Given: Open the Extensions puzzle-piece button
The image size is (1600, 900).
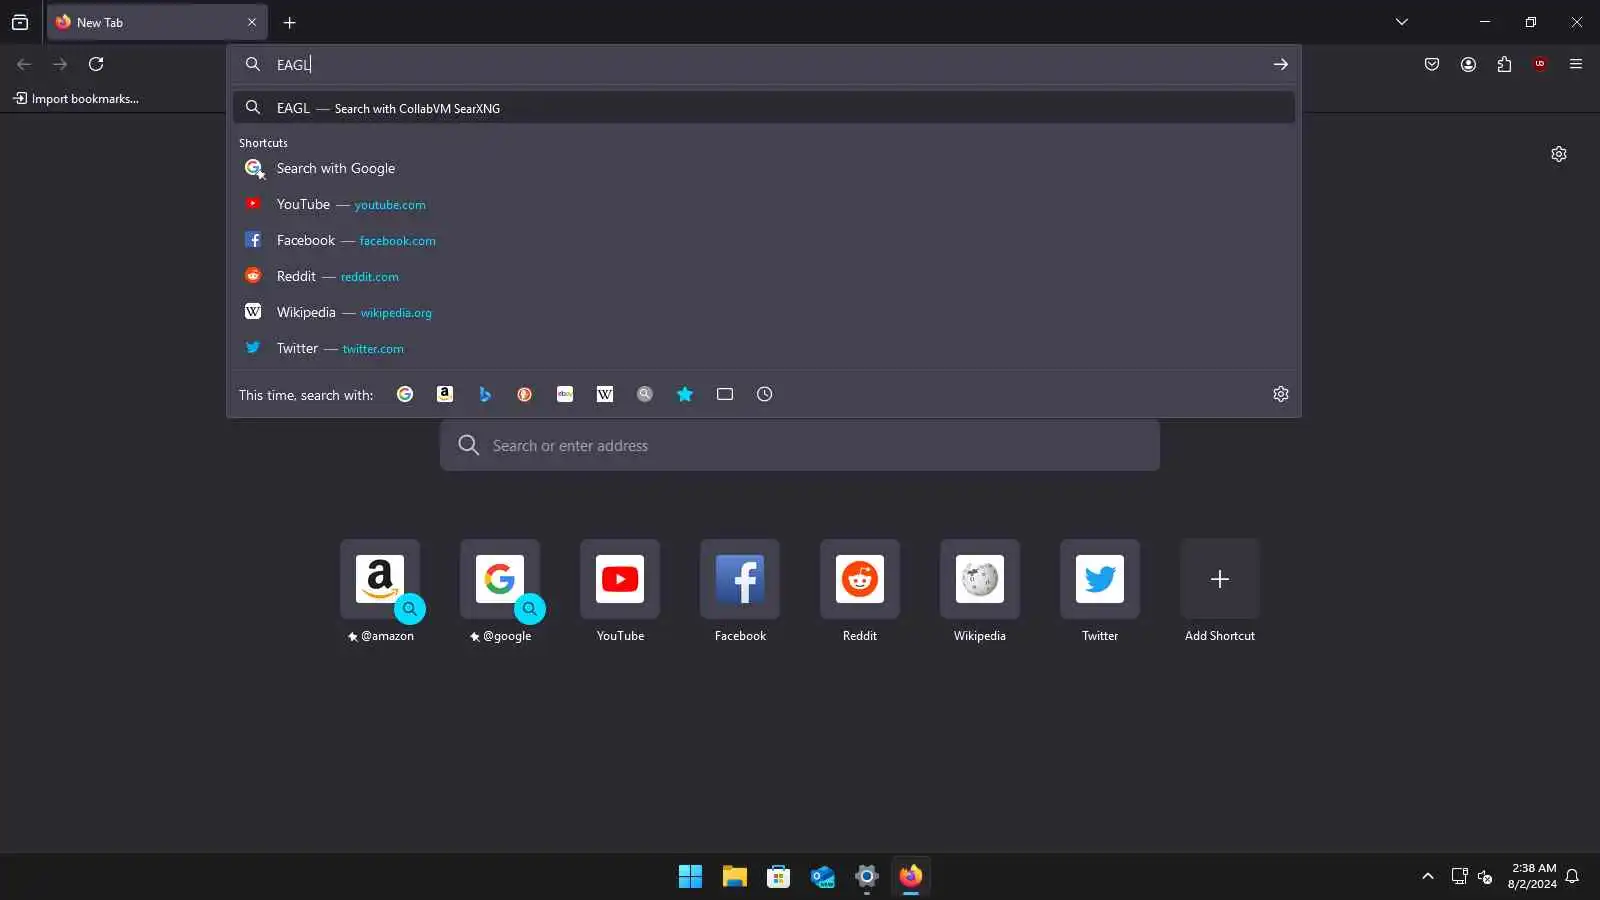Looking at the screenshot, I should (1504, 64).
